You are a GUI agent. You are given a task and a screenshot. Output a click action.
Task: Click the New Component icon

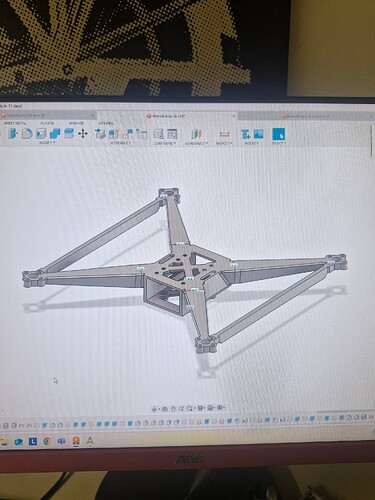(99, 134)
